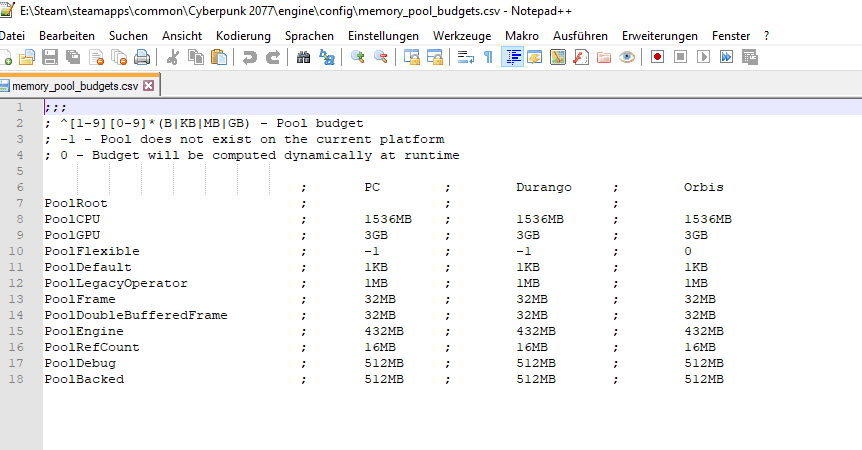This screenshot has height=450, width=862.
Task: Open the ? help menu
Action: (x=766, y=36)
